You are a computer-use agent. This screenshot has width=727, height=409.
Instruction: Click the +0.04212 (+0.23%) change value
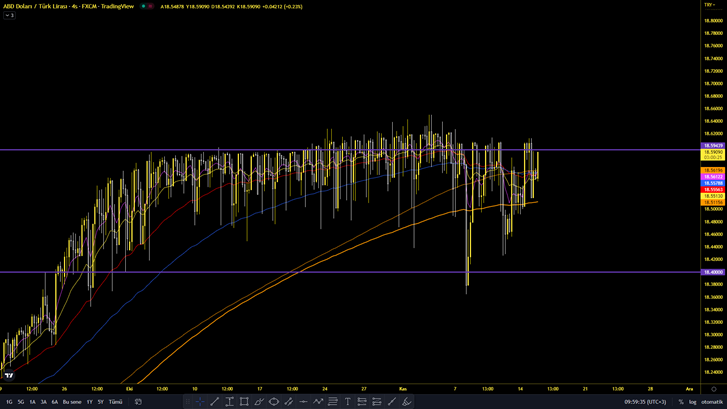(x=283, y=6)
